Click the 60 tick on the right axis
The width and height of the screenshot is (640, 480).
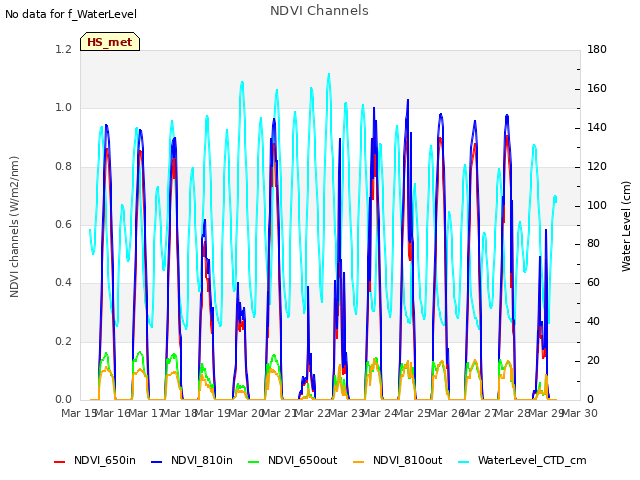click(x=593, y=282)
